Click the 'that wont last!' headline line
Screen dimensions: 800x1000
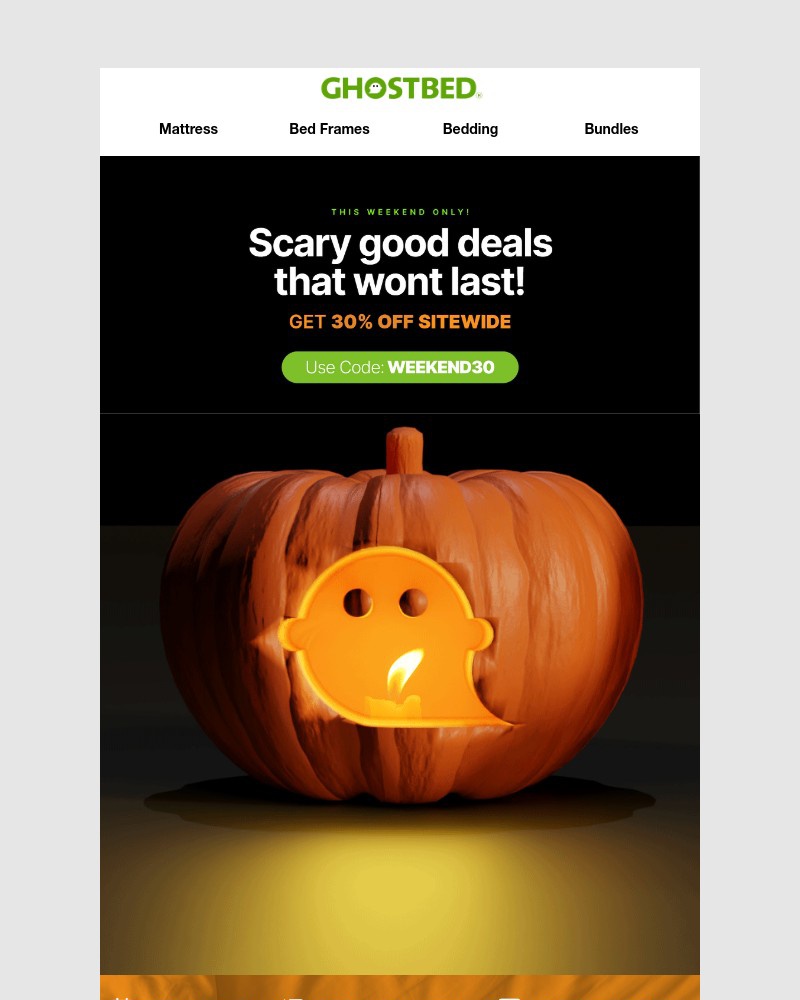[x=400, y=282]
